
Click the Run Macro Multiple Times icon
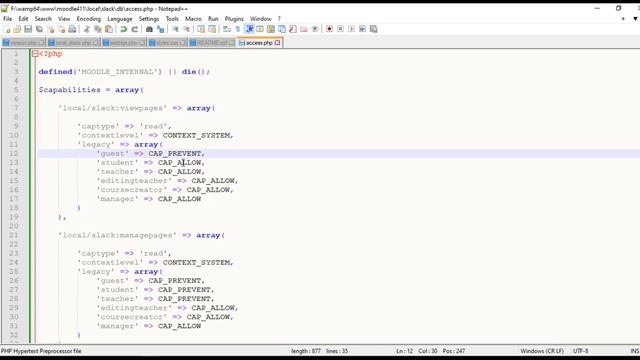pos(362,29)
